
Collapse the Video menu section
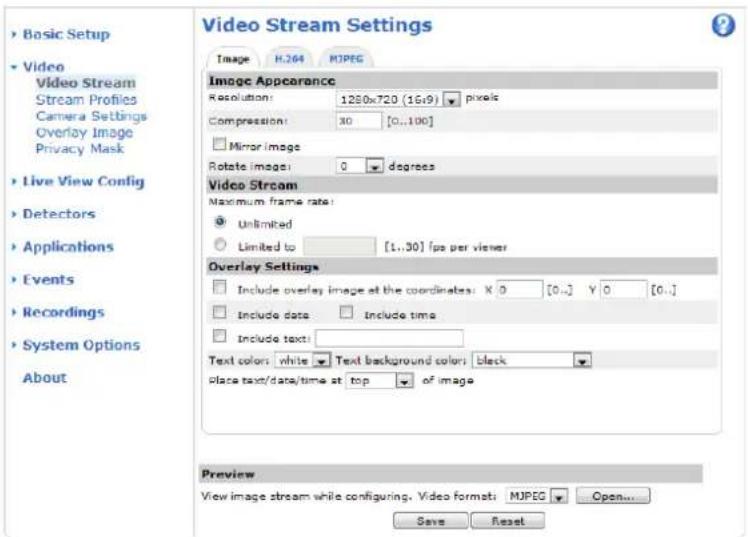click(x=43, y=67)
